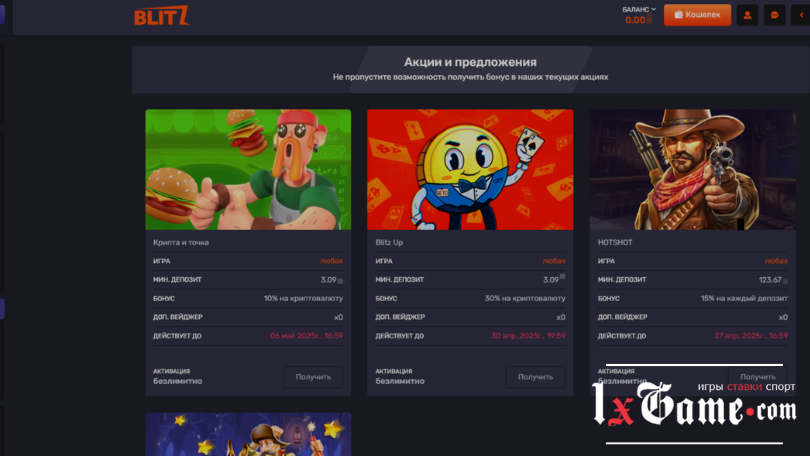
Task: Click the 123.67 minimum deposit value
Action: (770, 280)
